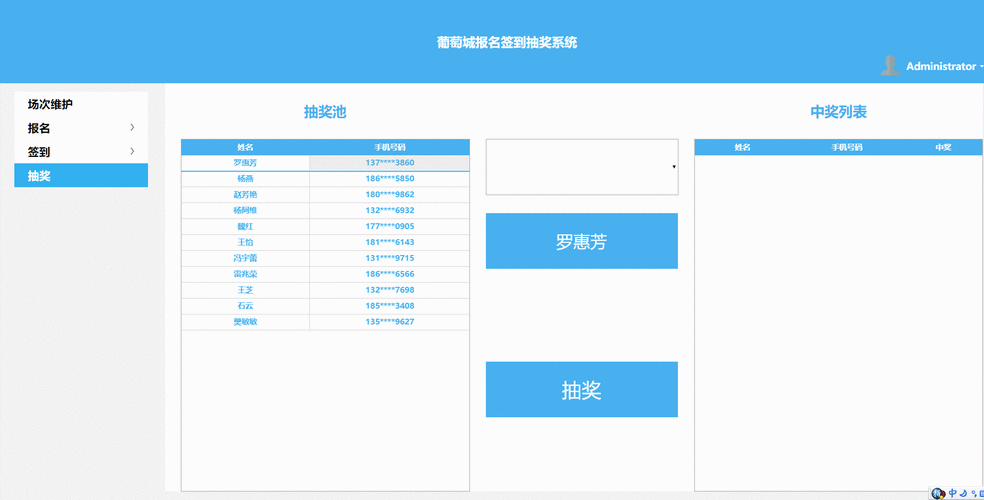Select the 樊敏敏 row in lottery pool
Image resolution: width=984 pixels, height=500 pixels.
tap(245, 322)
